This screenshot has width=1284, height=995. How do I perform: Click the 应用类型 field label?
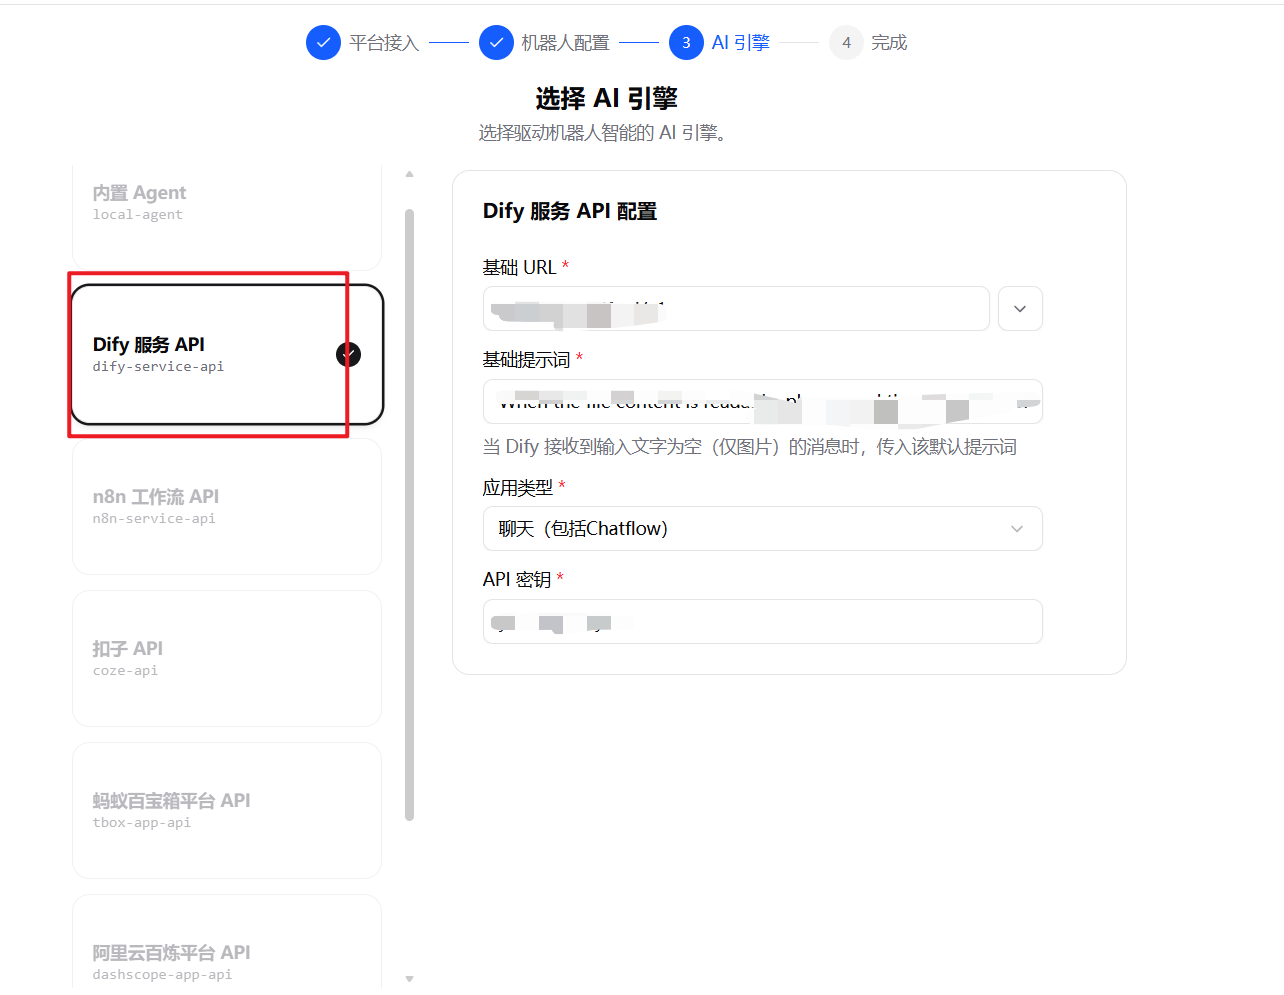tap(518, 488)
